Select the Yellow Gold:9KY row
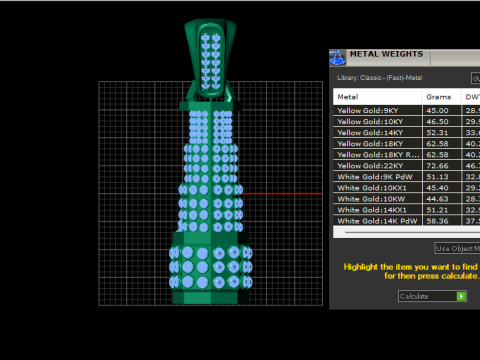This screenshot has width=480, height=360. click(x=406, y=110)
